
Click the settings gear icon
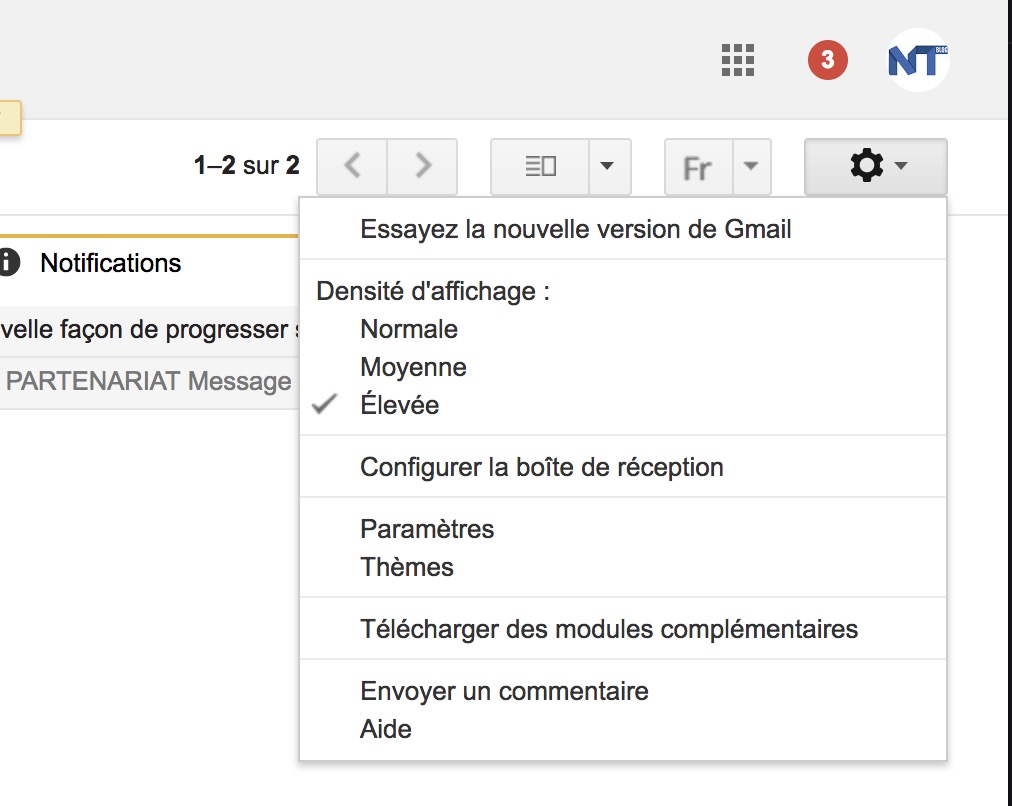(868, 166)
